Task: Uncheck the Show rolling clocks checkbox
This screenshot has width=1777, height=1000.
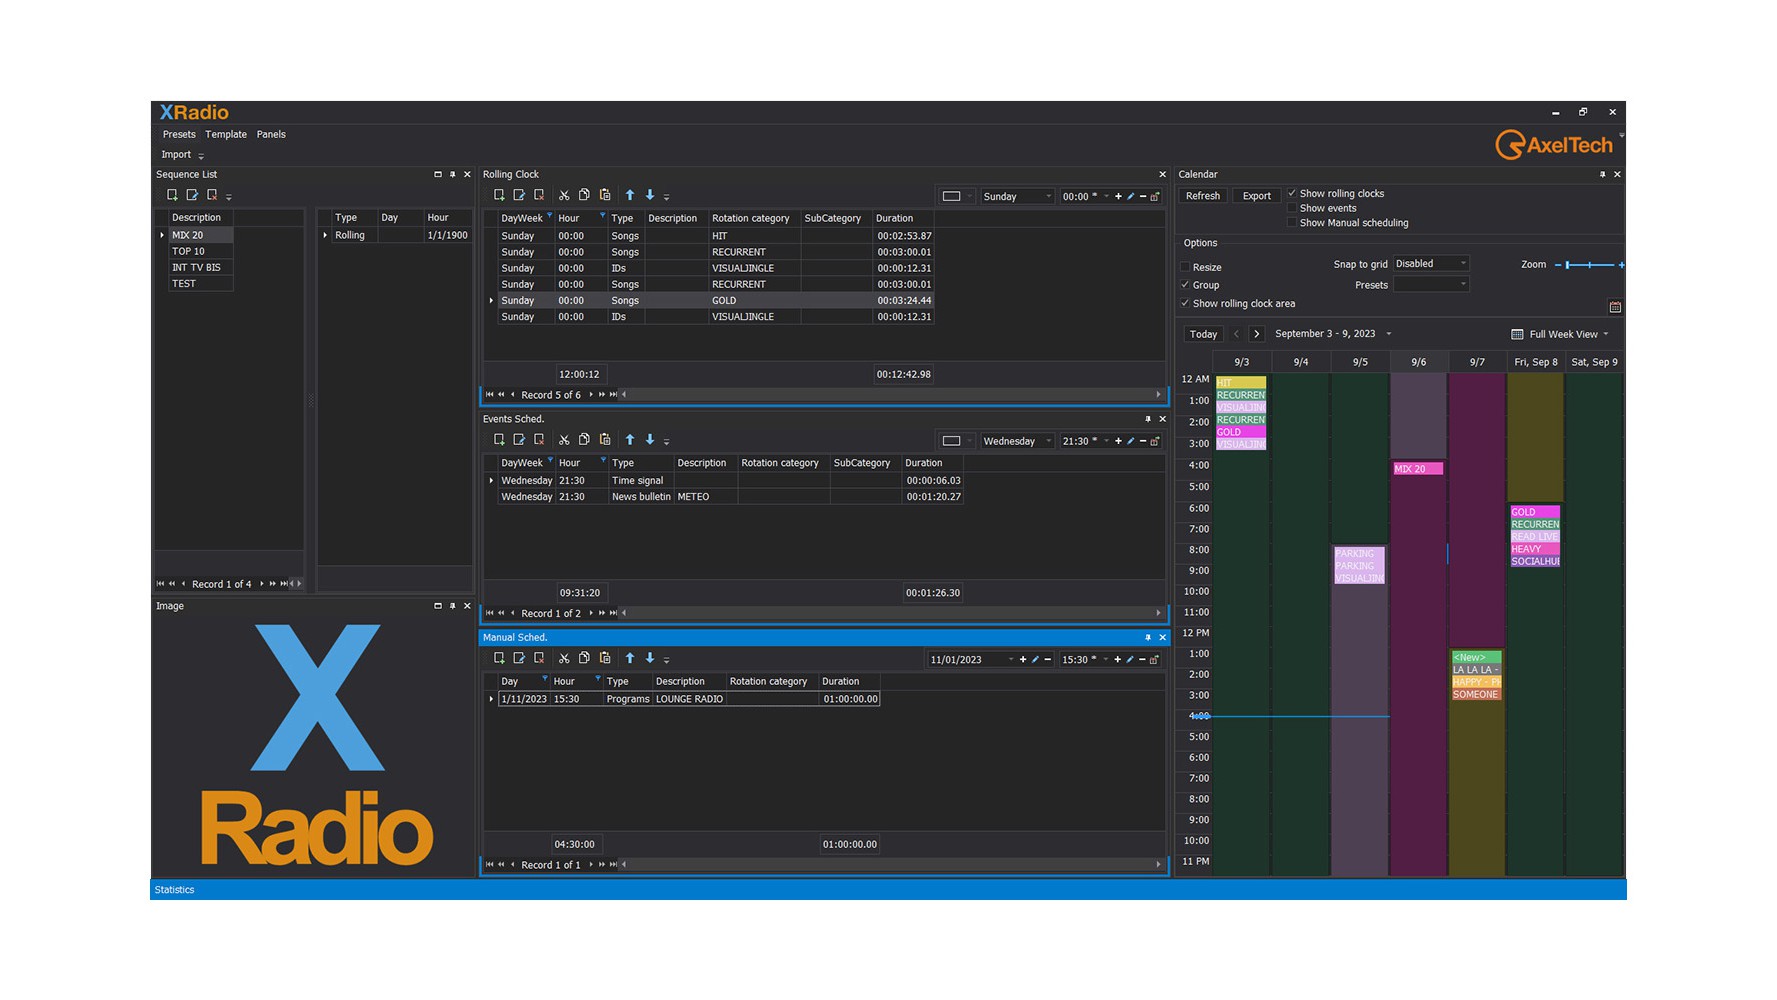Action: click(x=1292, y=194)
